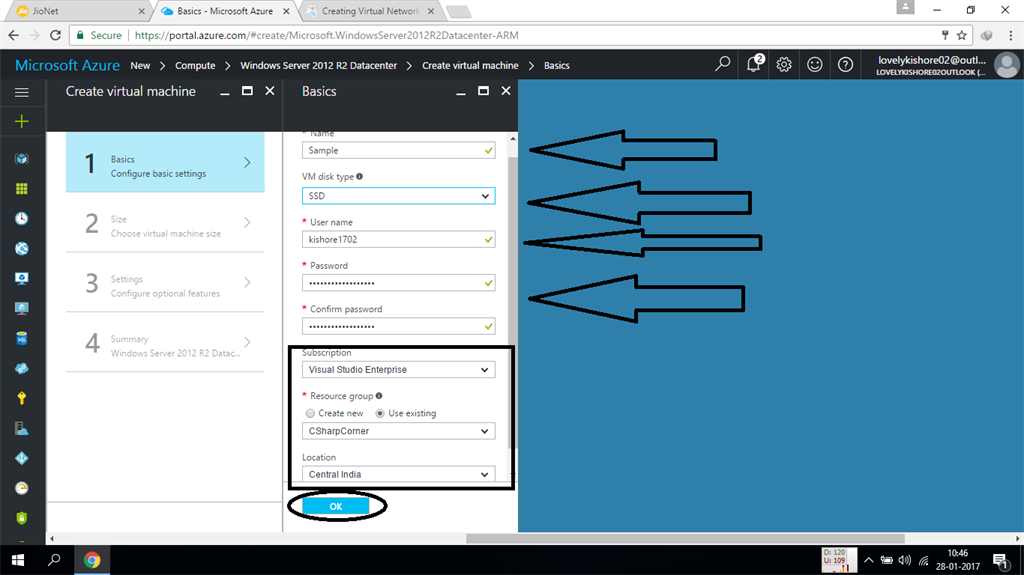The image size is (1024, 575).
Task: Click the feedback smiley icon
Action: [x=814, y=64]
